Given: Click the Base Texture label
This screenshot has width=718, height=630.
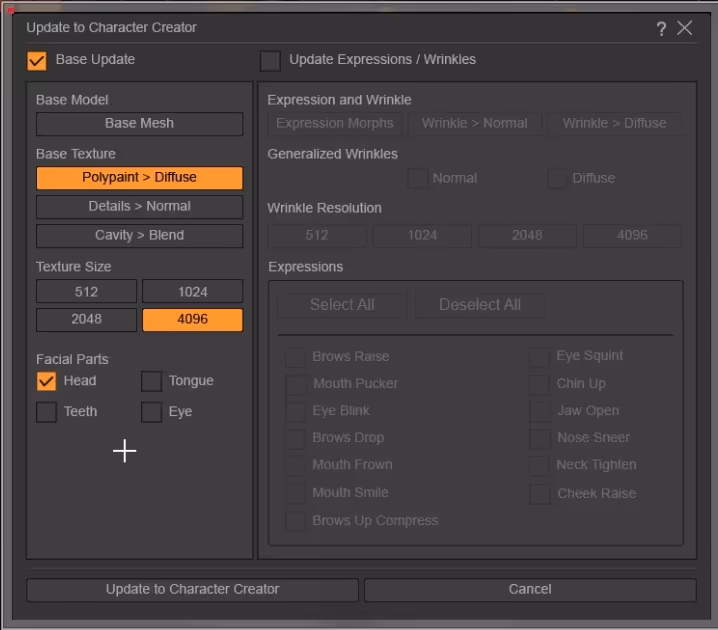Looking at the screenshot, I should click(76, 154).
